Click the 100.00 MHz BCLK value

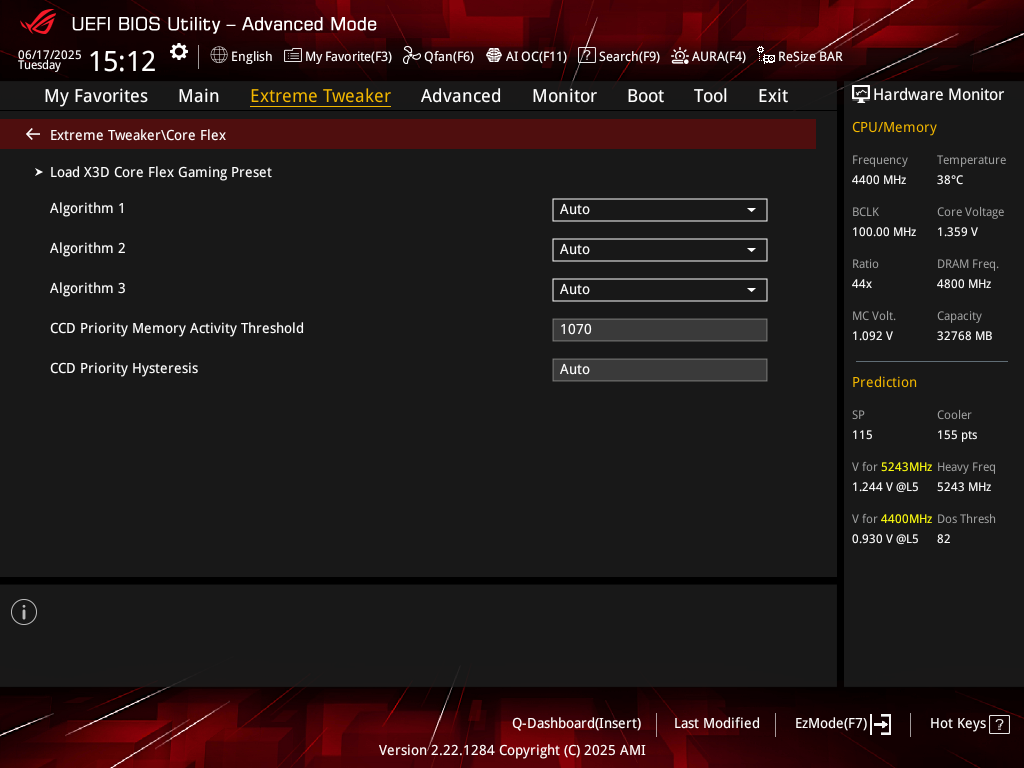[x=884, y=232]
